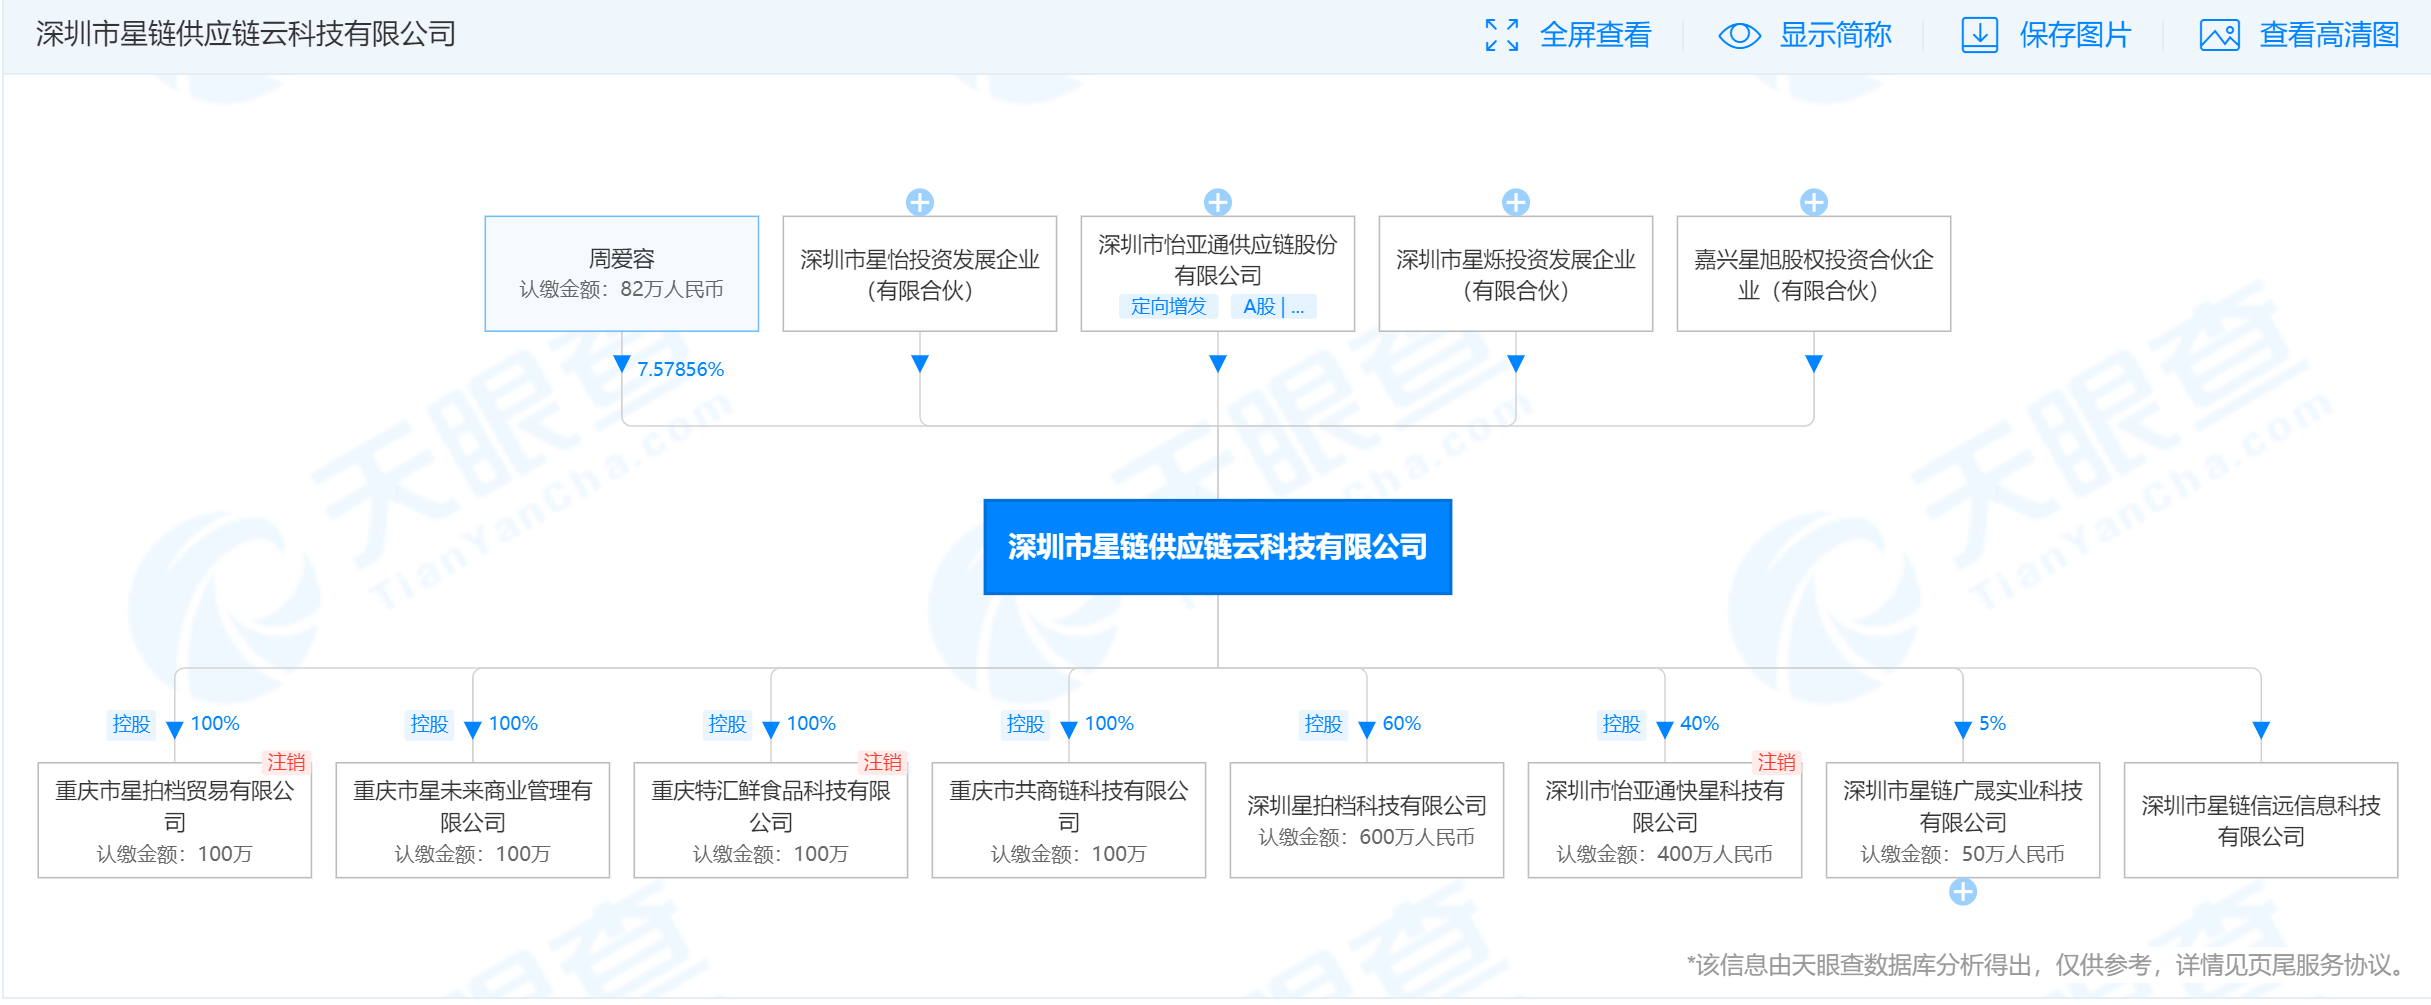2431x1005 pixels.
Task: Click the 周爱容 shareholder node
Action: point(621,273)
